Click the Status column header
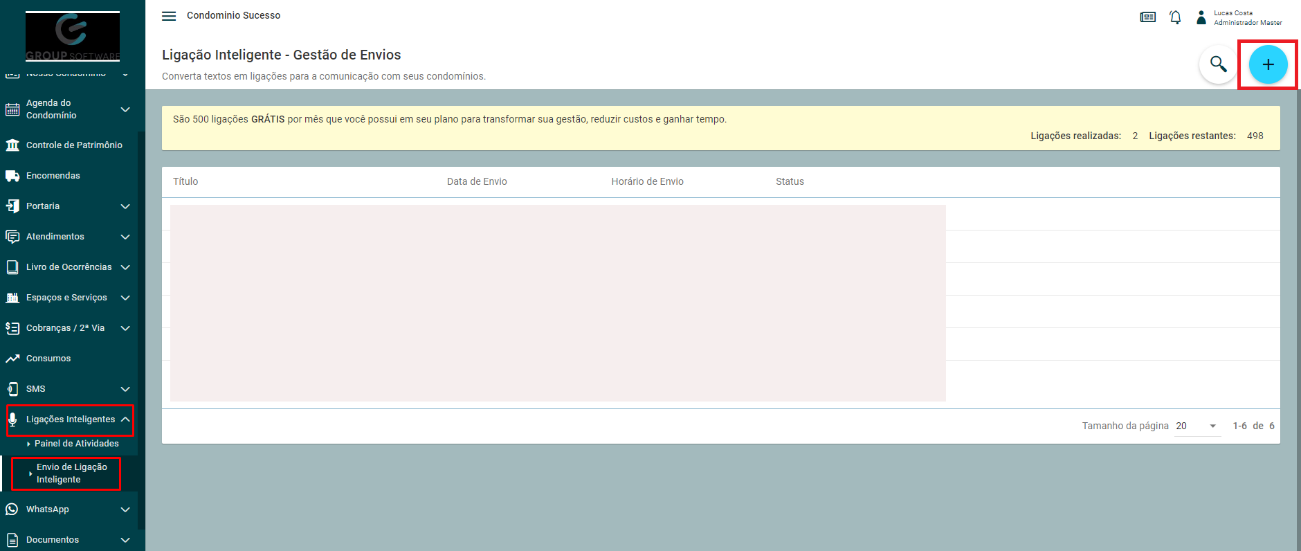1301x551 pixels. click(790, 182)
